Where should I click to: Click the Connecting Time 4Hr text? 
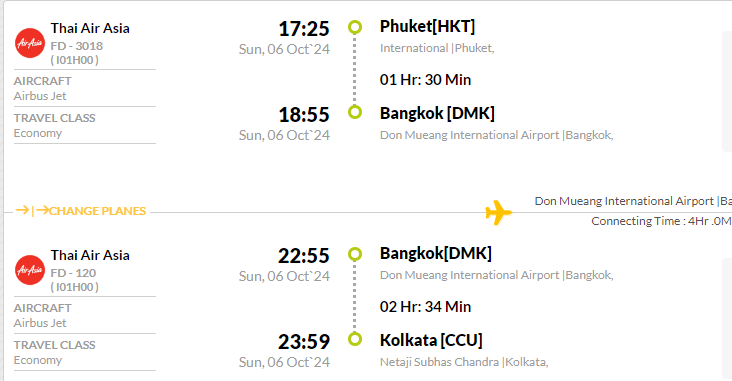(x=661, y=221)
